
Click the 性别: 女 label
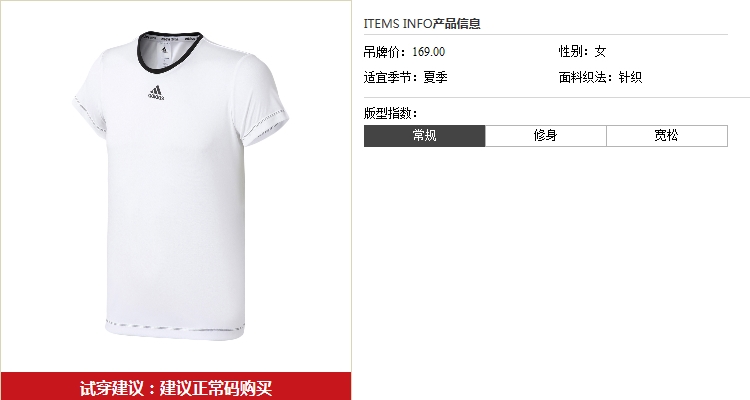coord(583,52)
